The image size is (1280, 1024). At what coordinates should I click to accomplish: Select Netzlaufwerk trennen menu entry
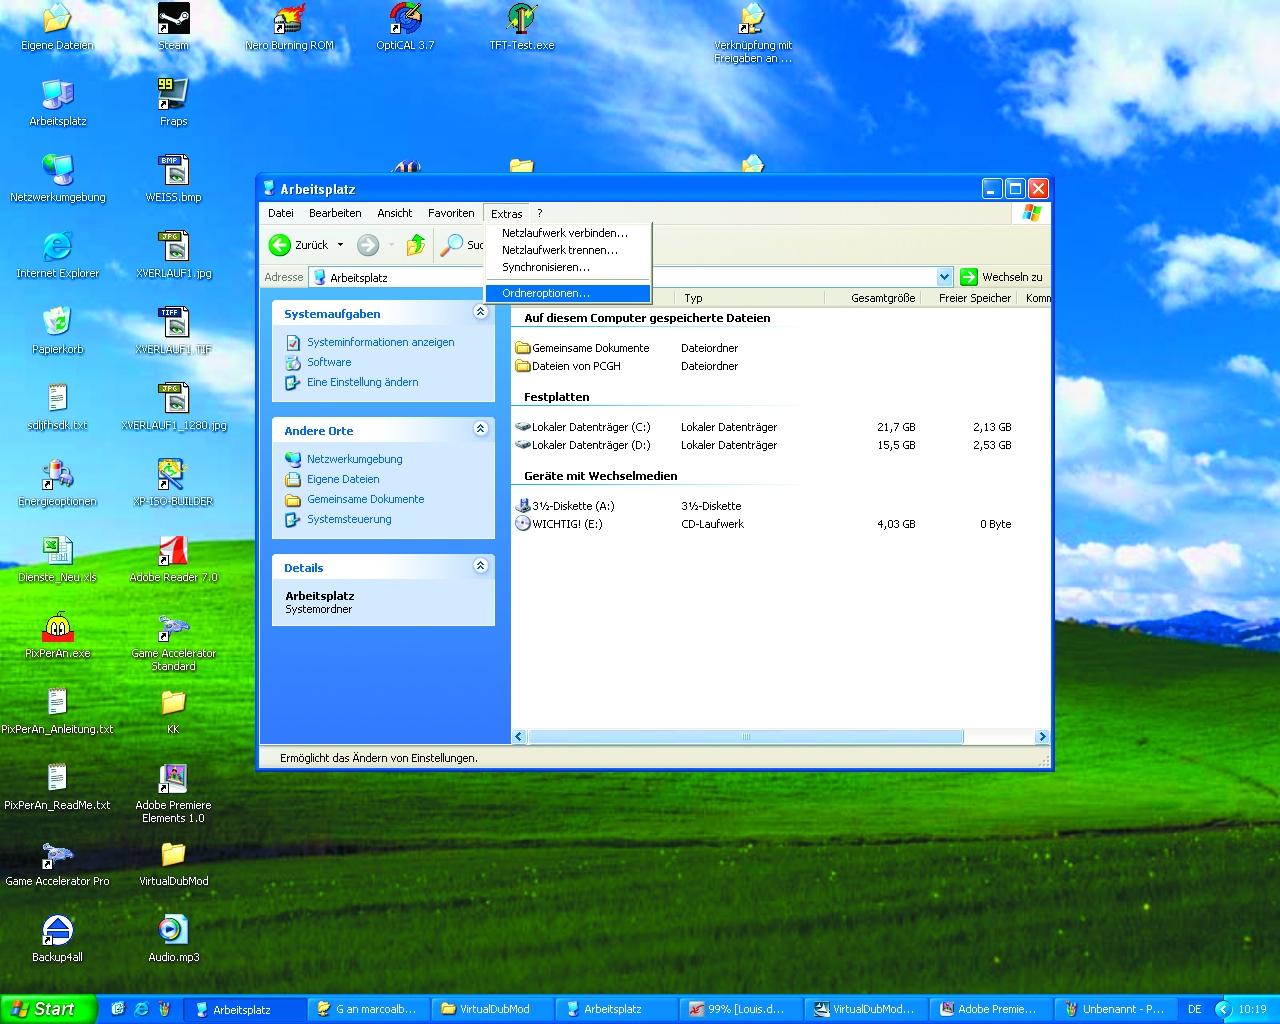(568, 250)
